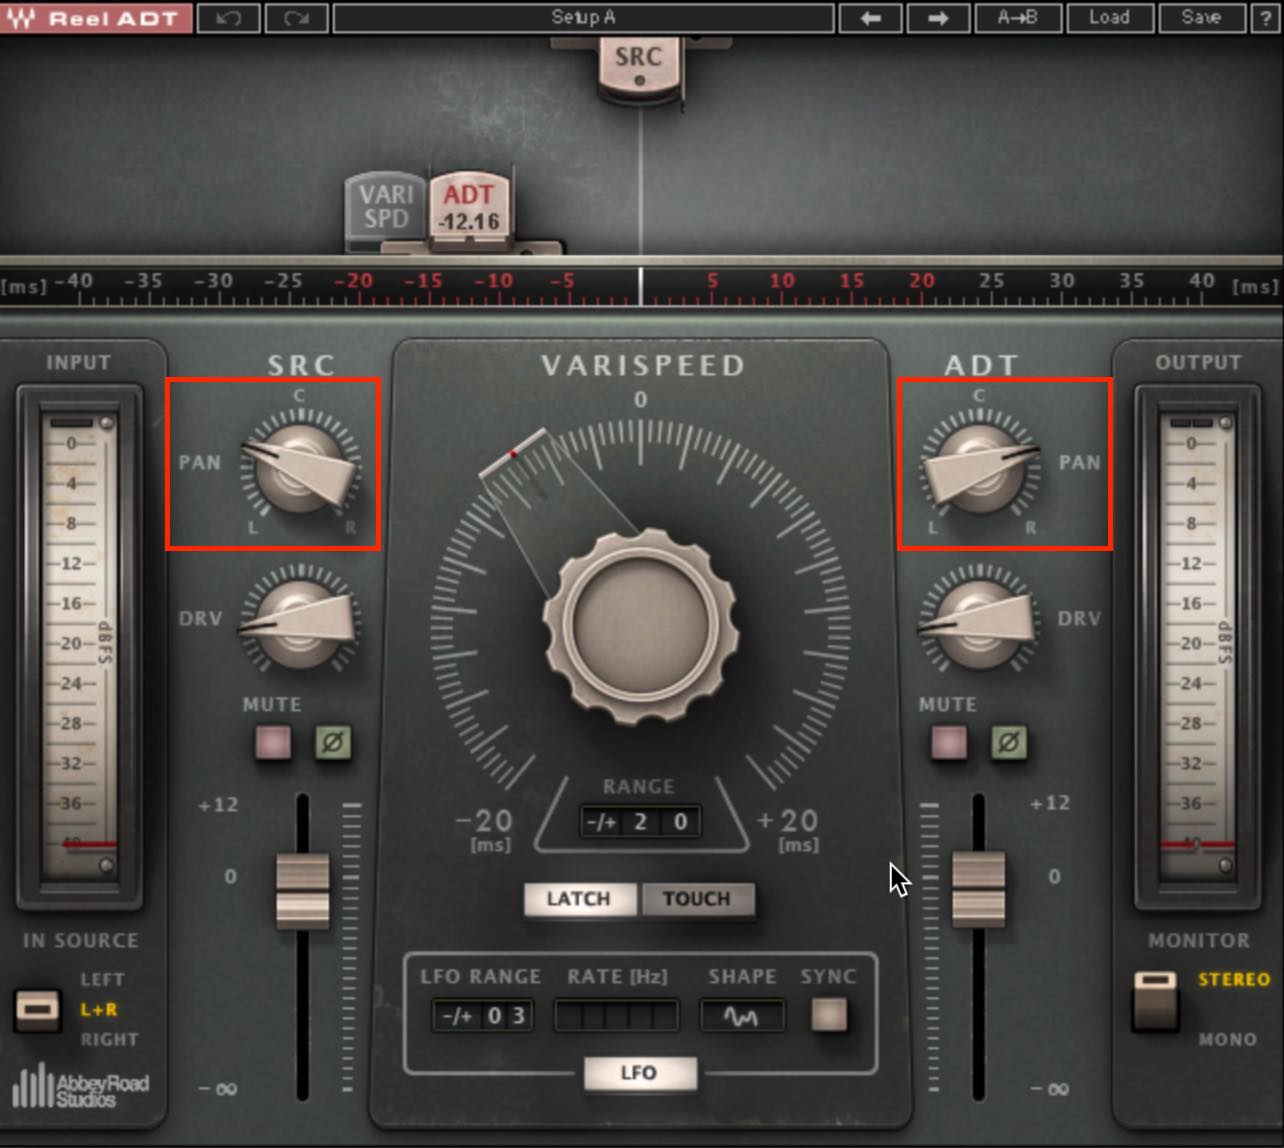This screenshot has height=1148, width=1284.
Task: Copy setup with A→B button
Action: click(1018, 18)
